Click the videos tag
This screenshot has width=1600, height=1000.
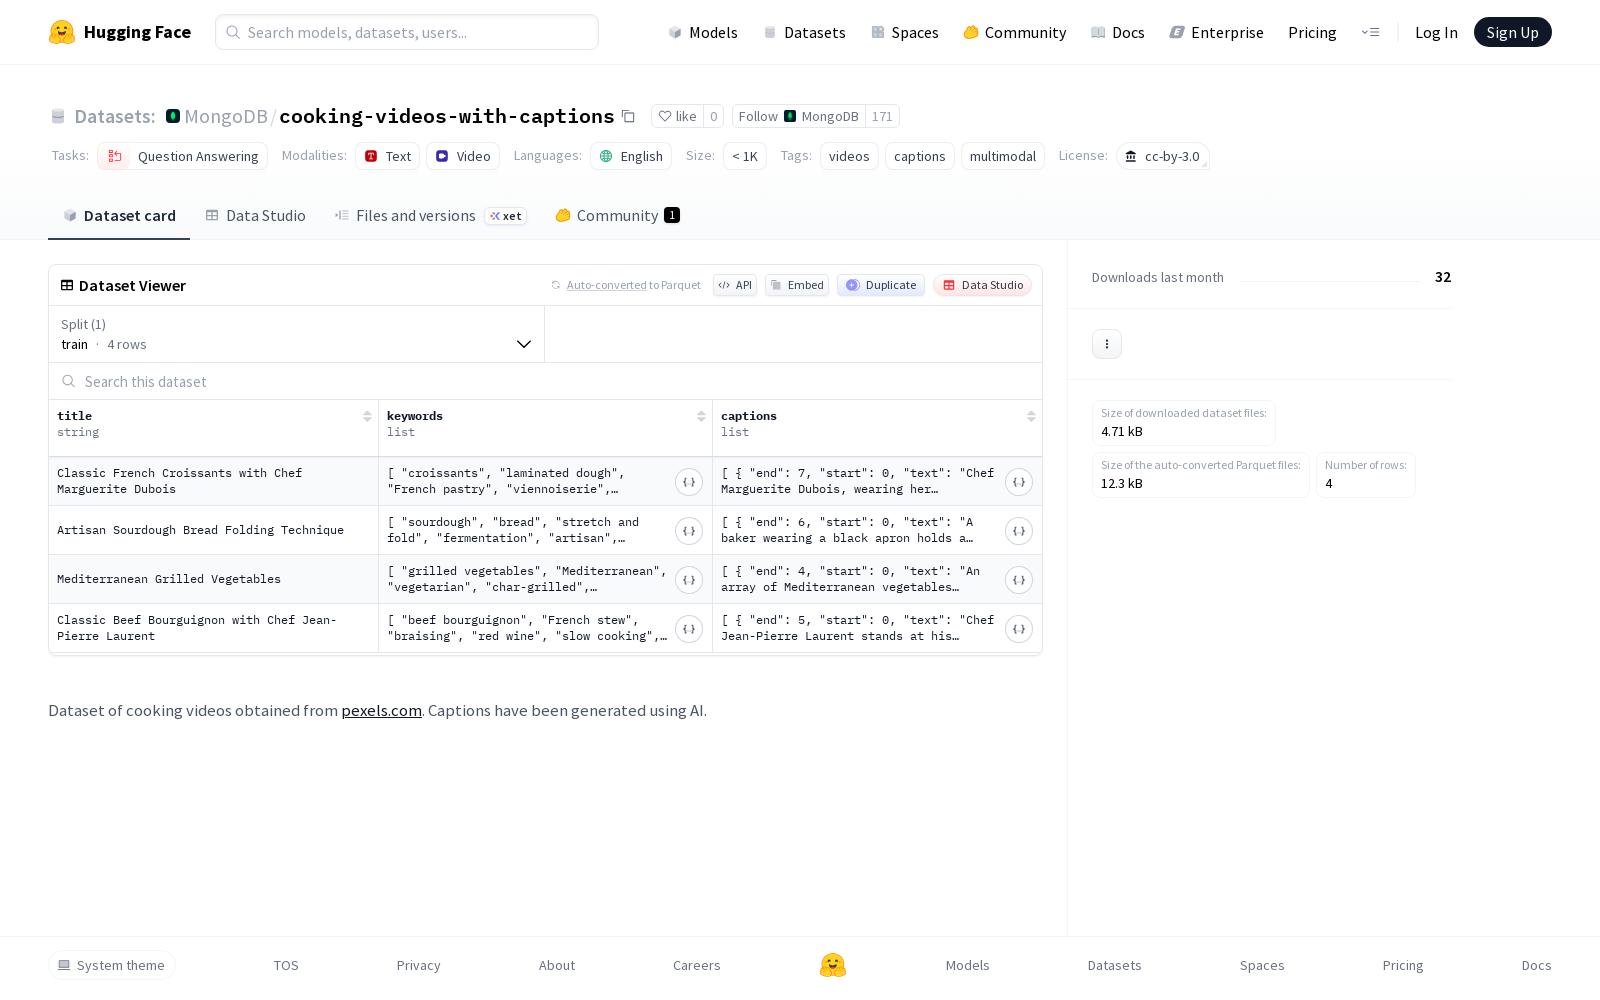tap(849, 156)
